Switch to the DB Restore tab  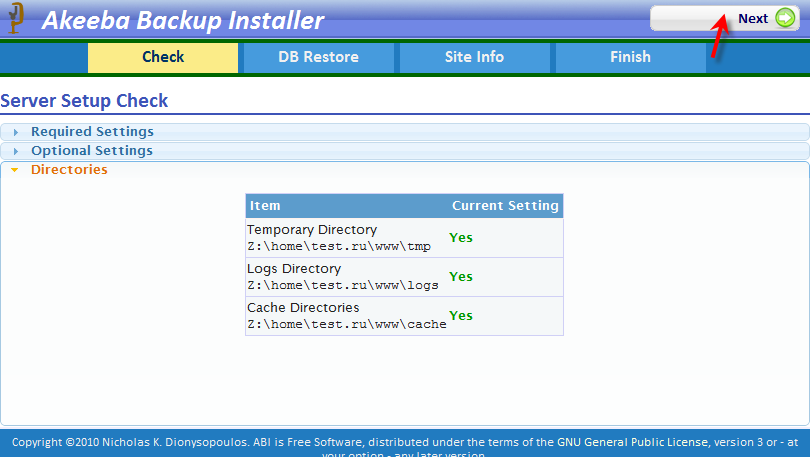click(x=319, y=57)
